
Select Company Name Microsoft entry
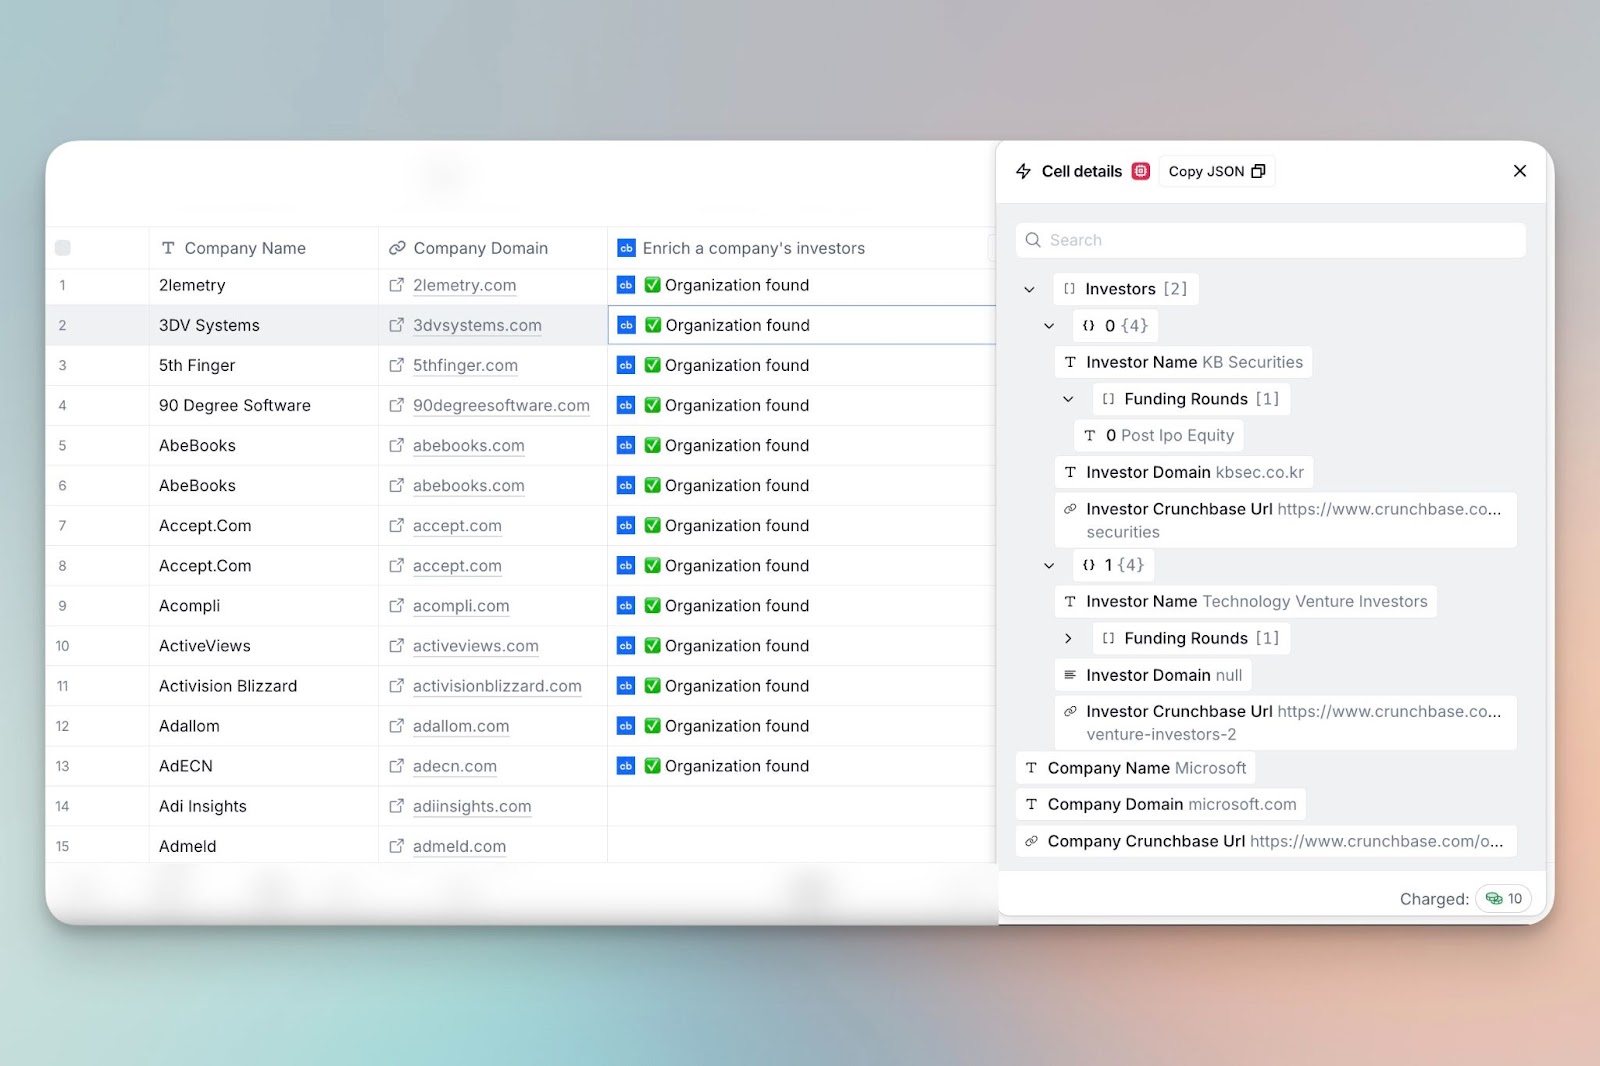(1135, 768)
